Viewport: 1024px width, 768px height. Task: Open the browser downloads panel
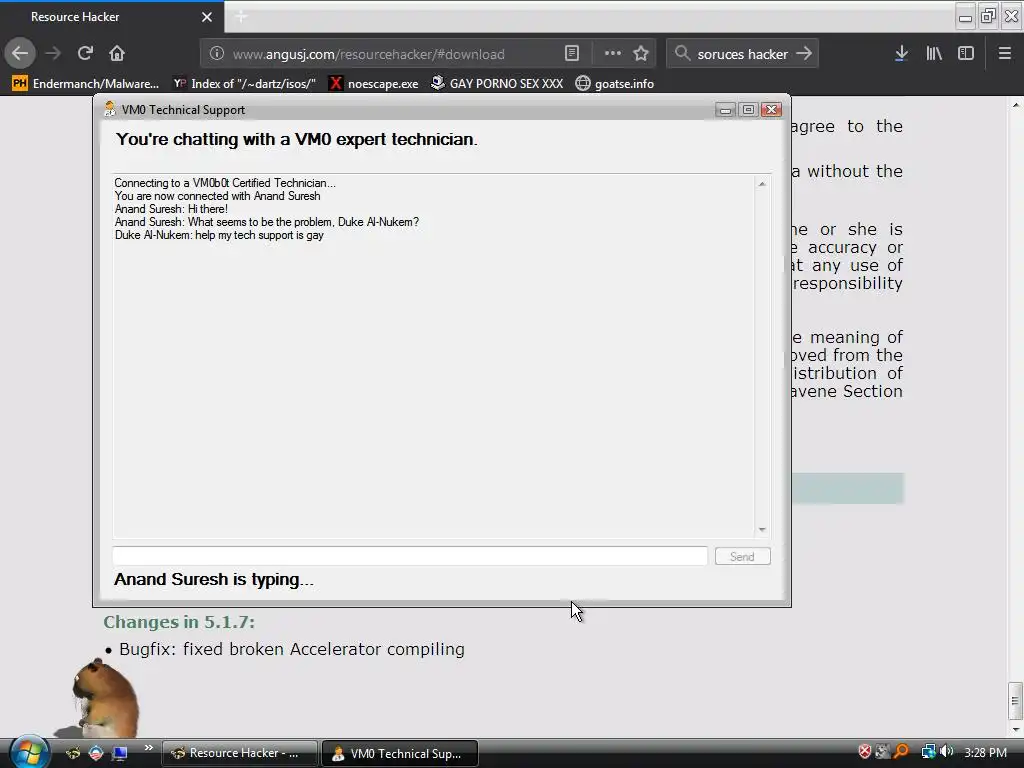pos(901,54)
